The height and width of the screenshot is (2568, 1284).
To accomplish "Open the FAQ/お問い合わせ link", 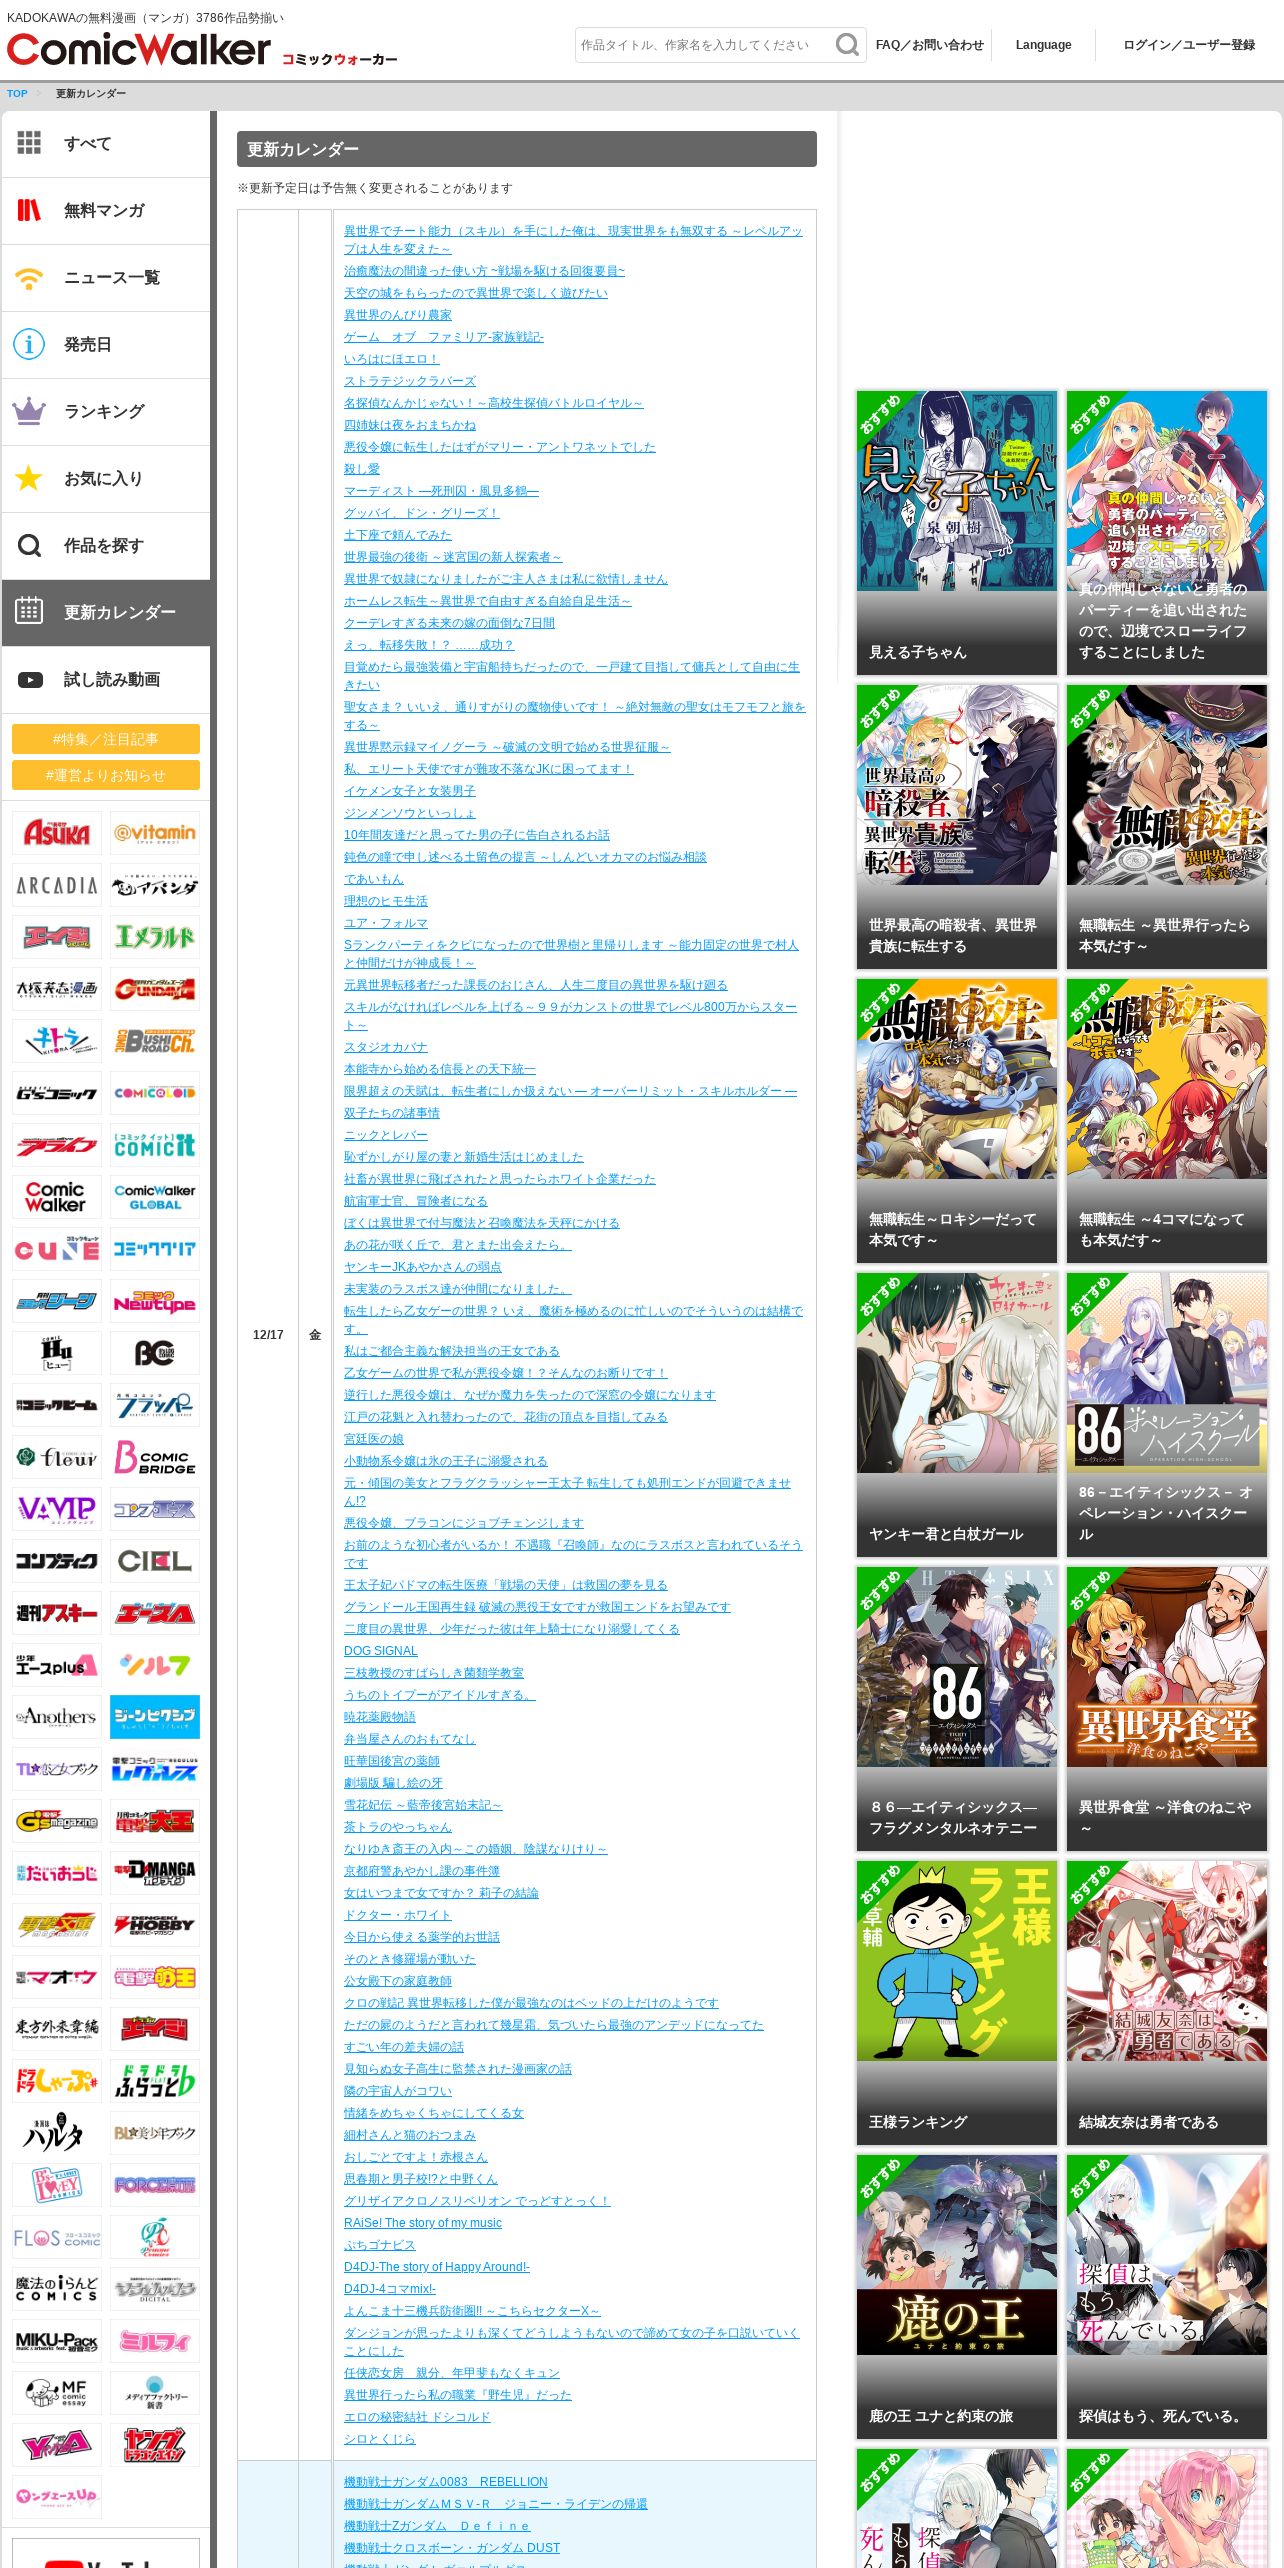I will click(x=929, y=45).
